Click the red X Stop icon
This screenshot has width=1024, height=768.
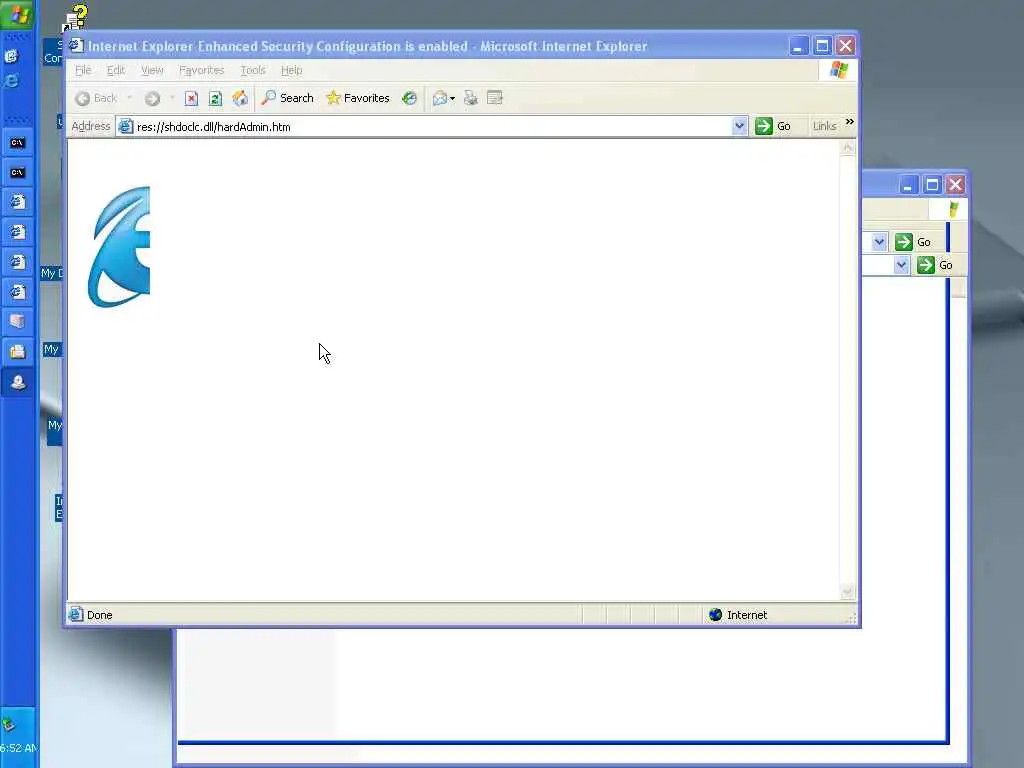(191, 98)
